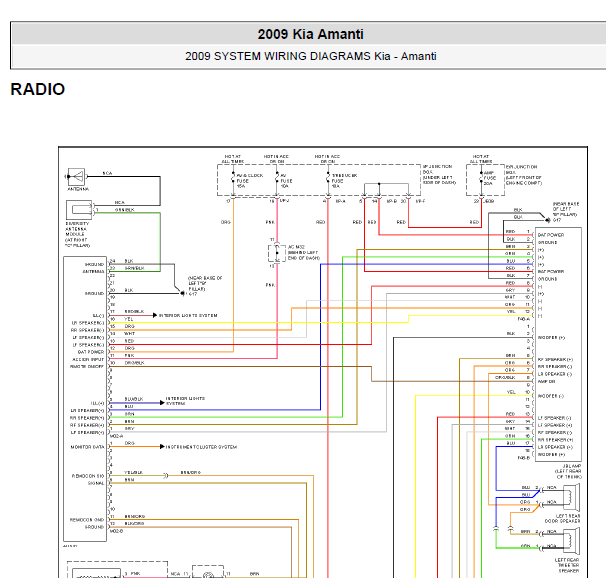606x578 pixels.
Task: Select the "2009 SYSTEM WIRING DIAGRAMS Kia - Amanti" subtitle
Action: click(311, 56)
